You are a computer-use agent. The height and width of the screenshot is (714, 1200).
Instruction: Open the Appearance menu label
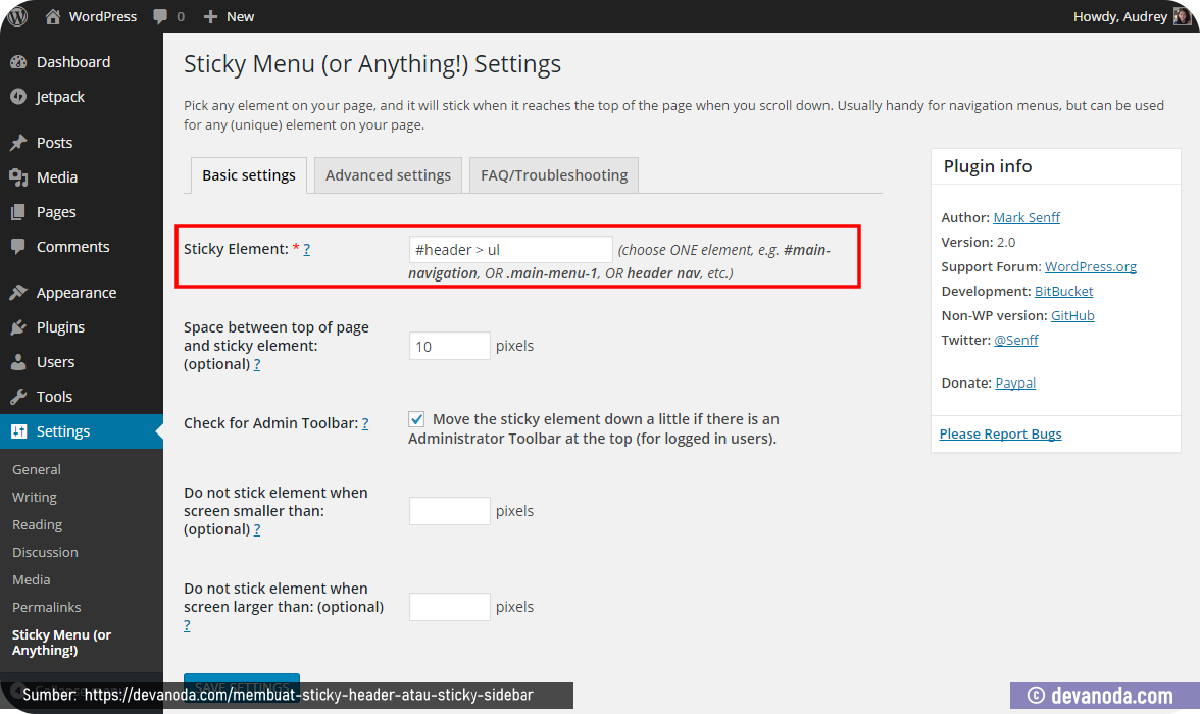click(x=77, y=293)
